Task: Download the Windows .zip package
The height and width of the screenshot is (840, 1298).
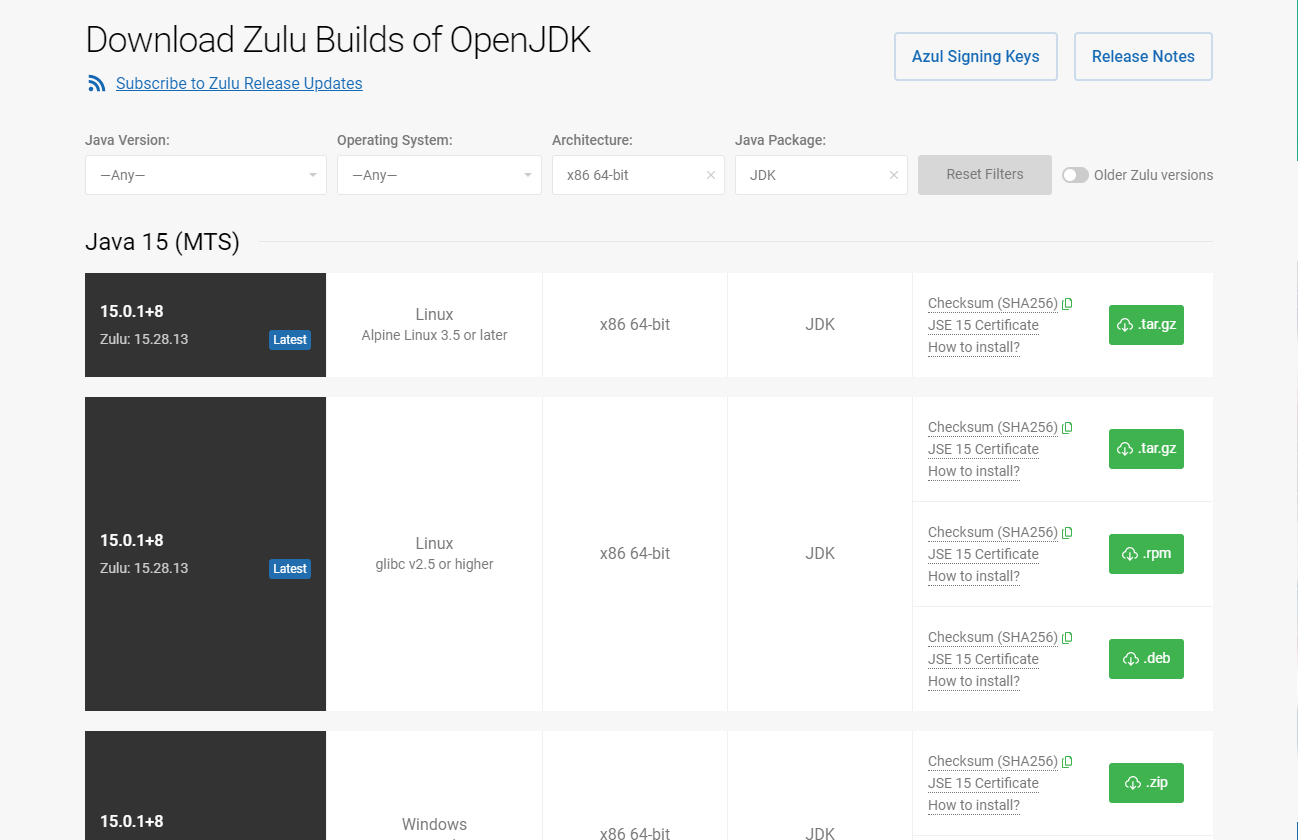Action: click(x=1146, y=783)
